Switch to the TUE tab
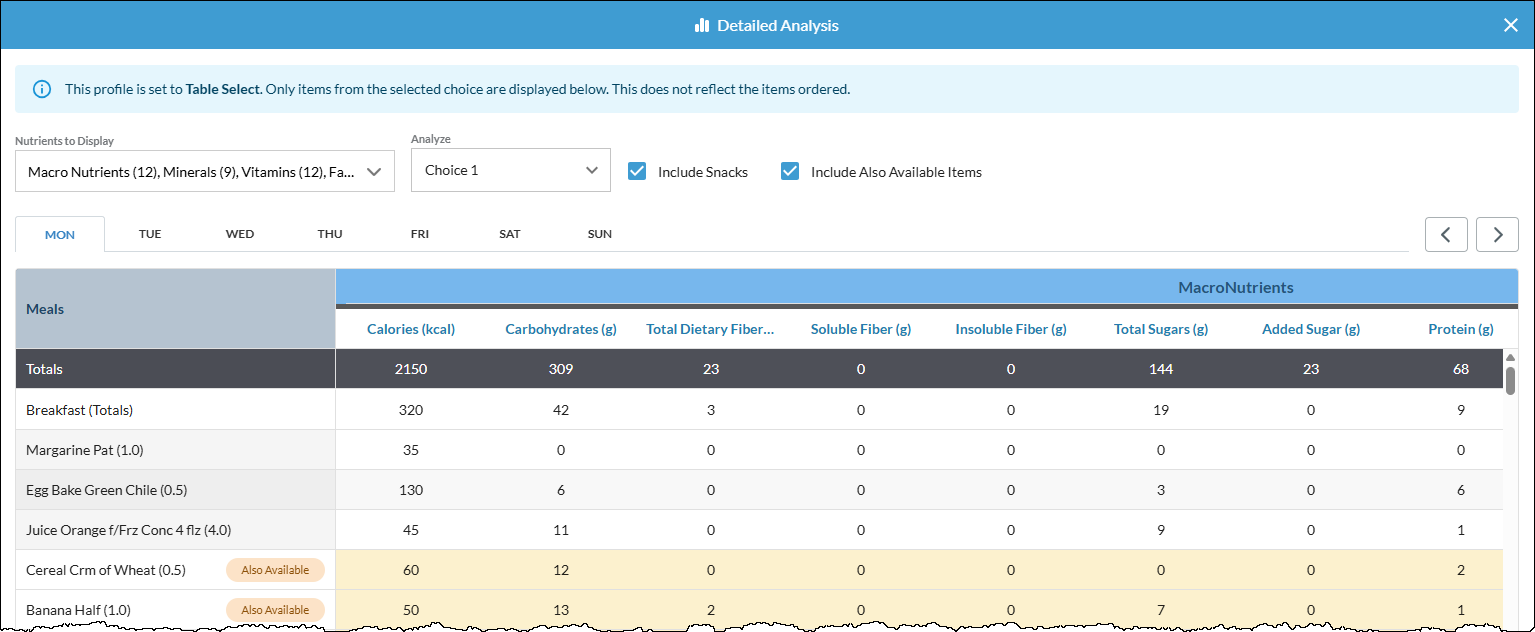The height and width of the screenshot is (632, 1535). point(150,234)
